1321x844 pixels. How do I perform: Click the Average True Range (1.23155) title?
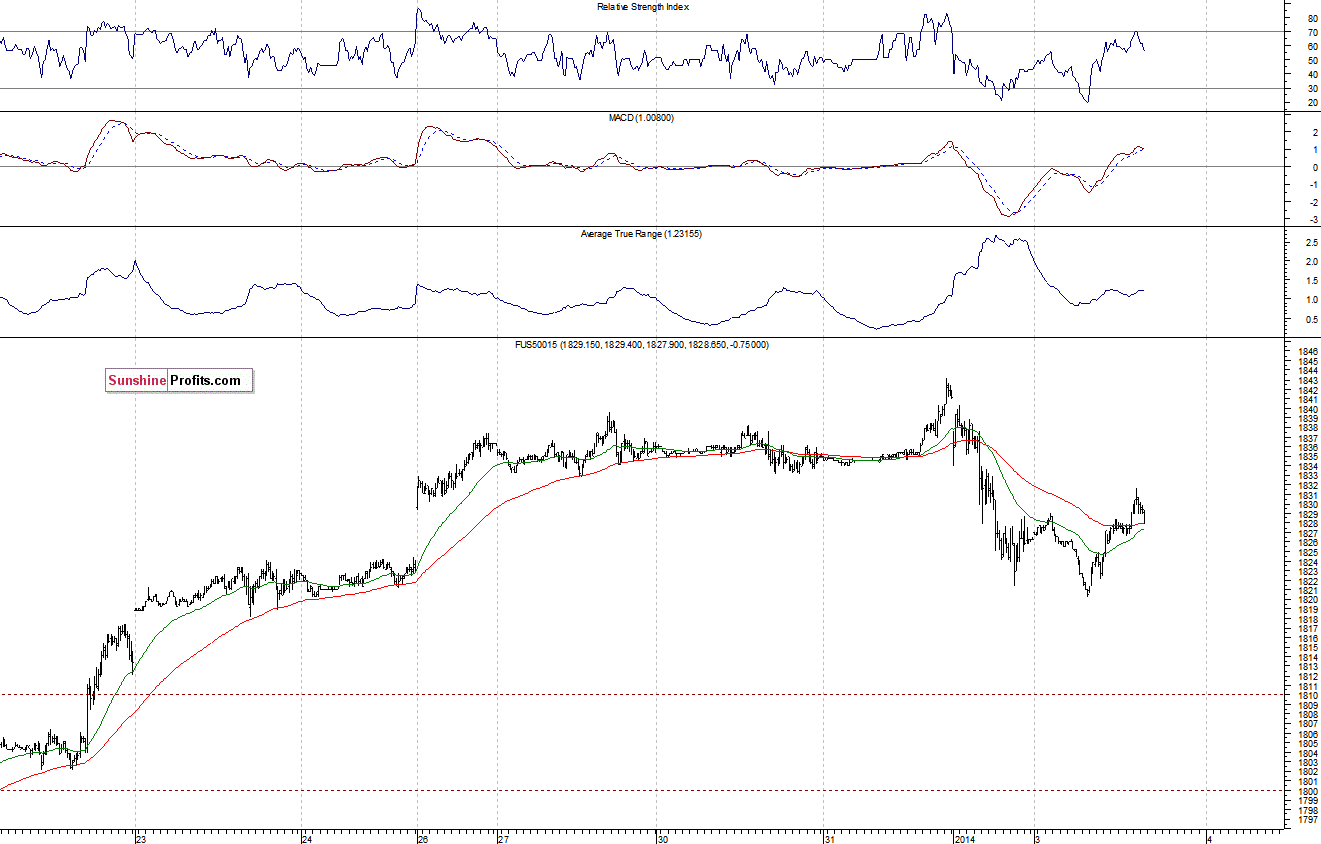[642, 234]
